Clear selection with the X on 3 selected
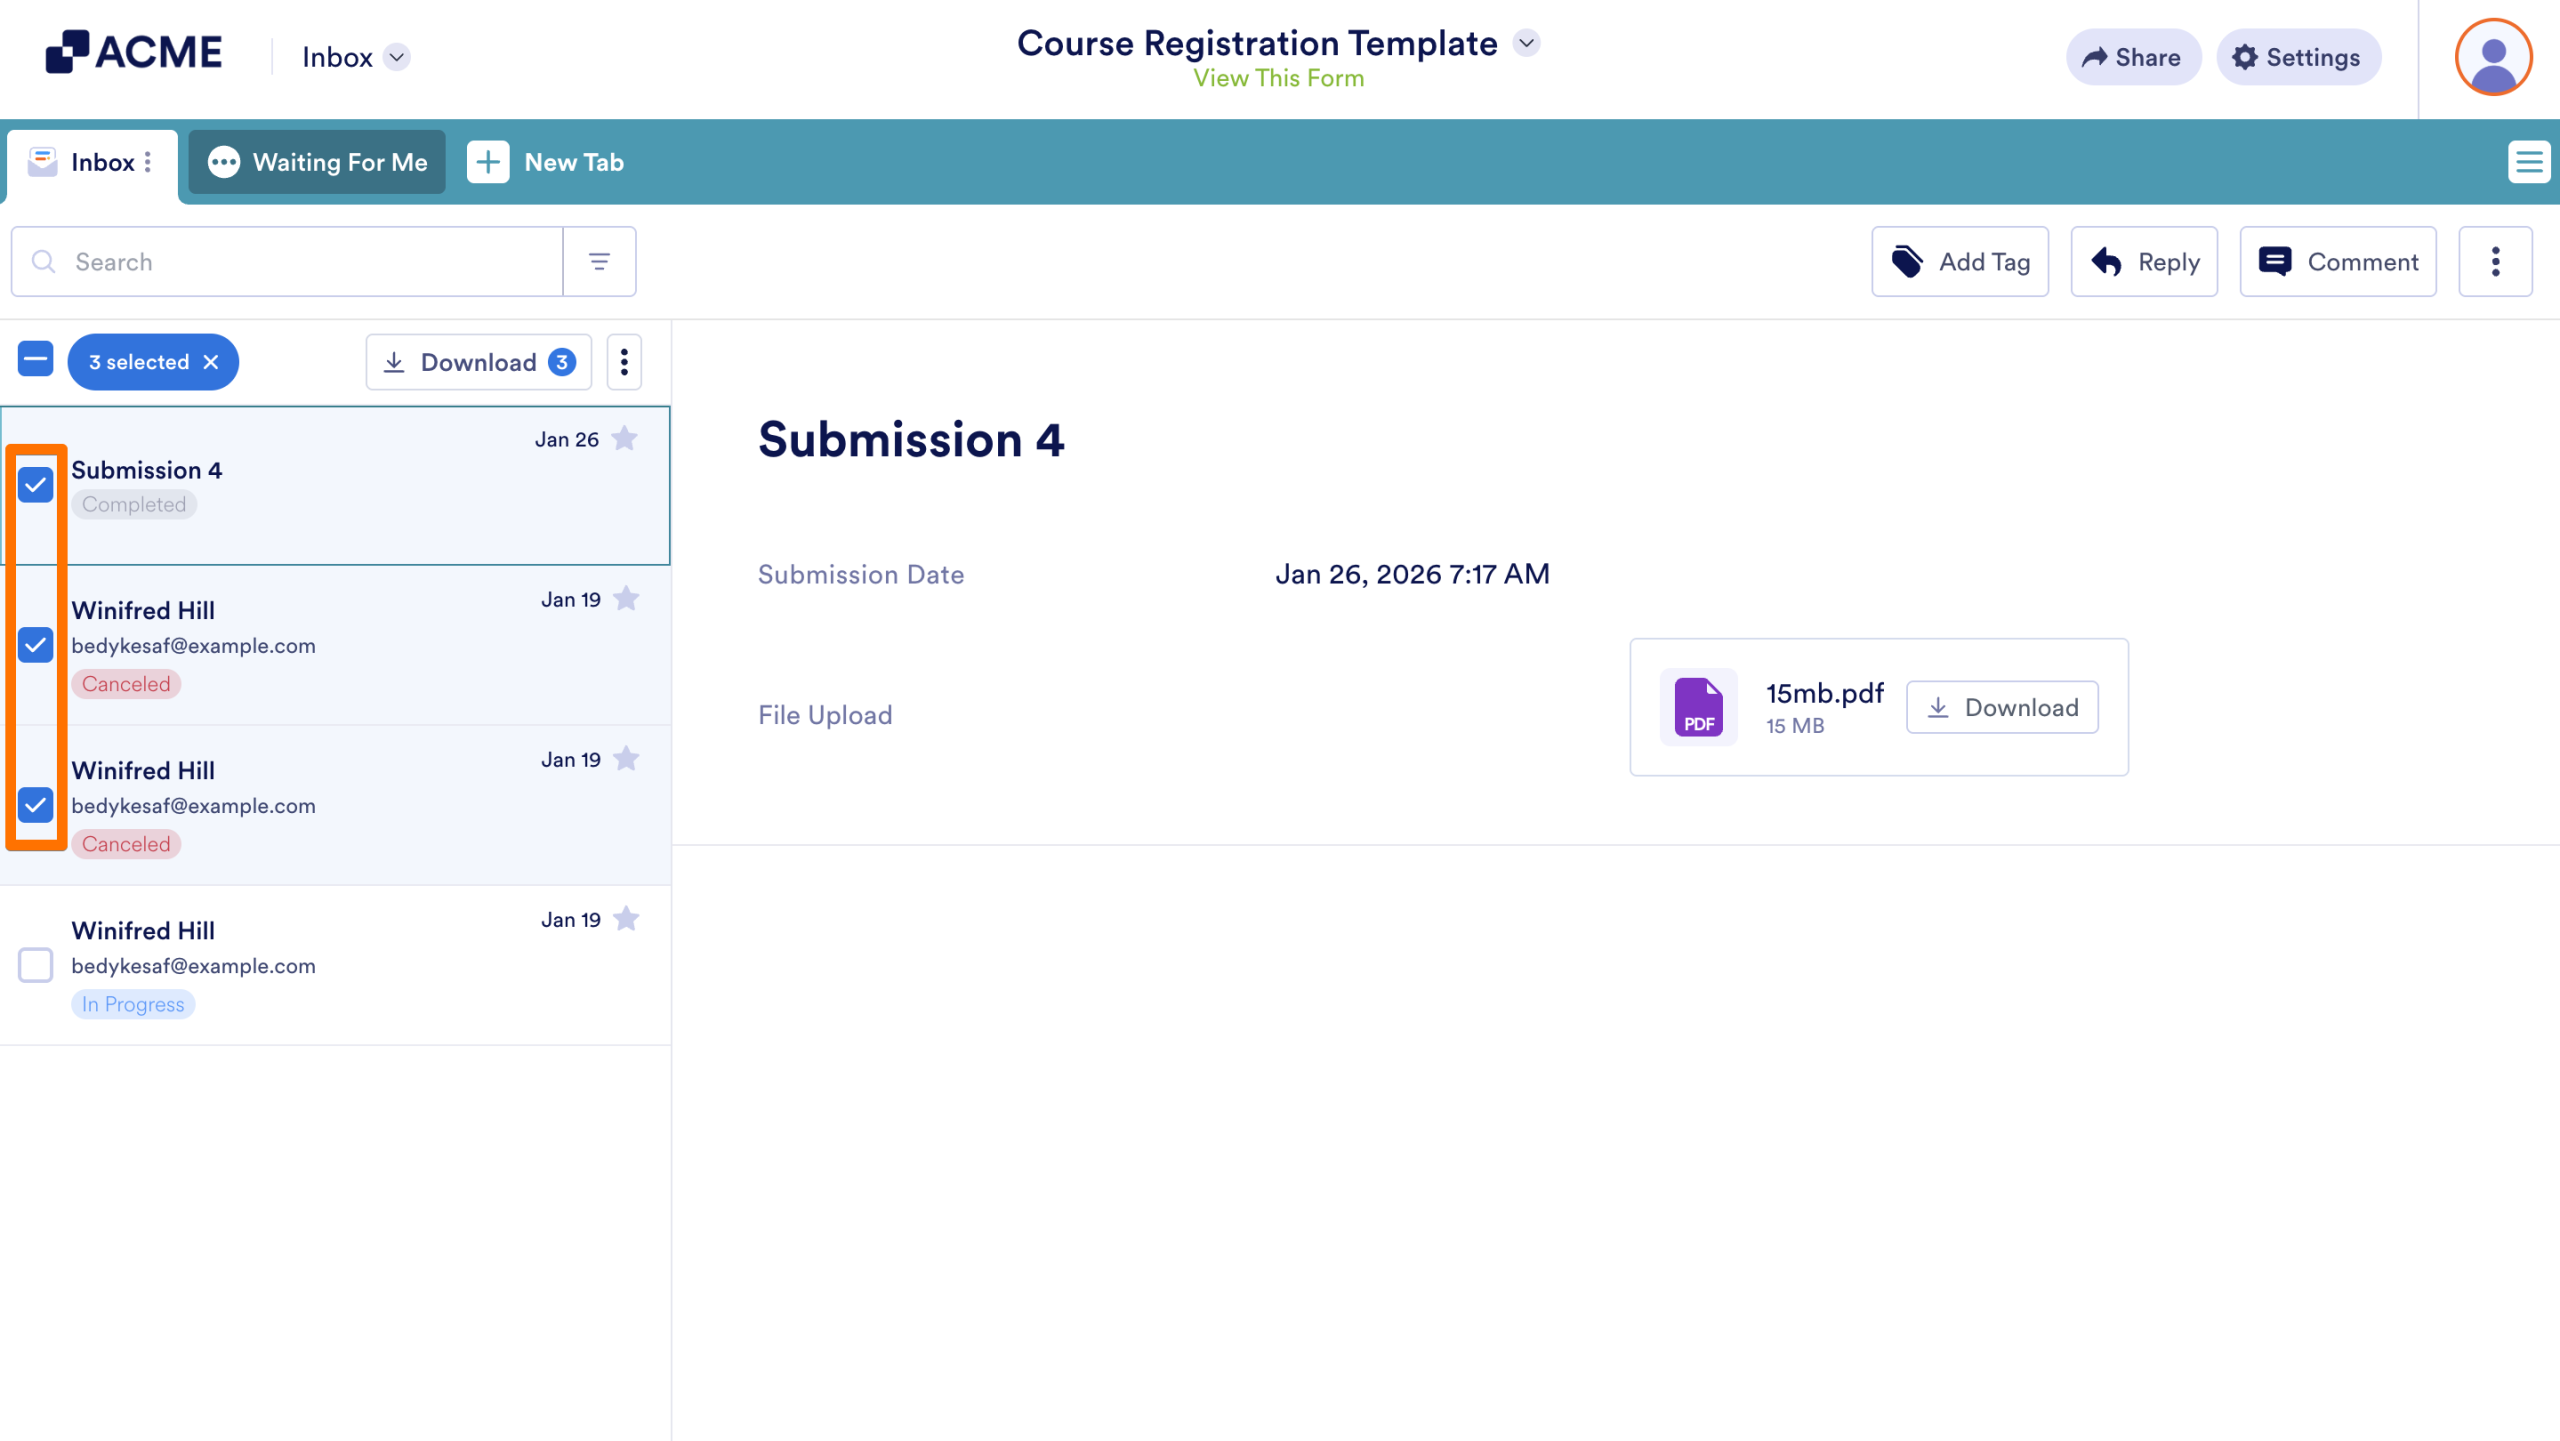Screen dimensions: 2560x1441 pos(211,362)
